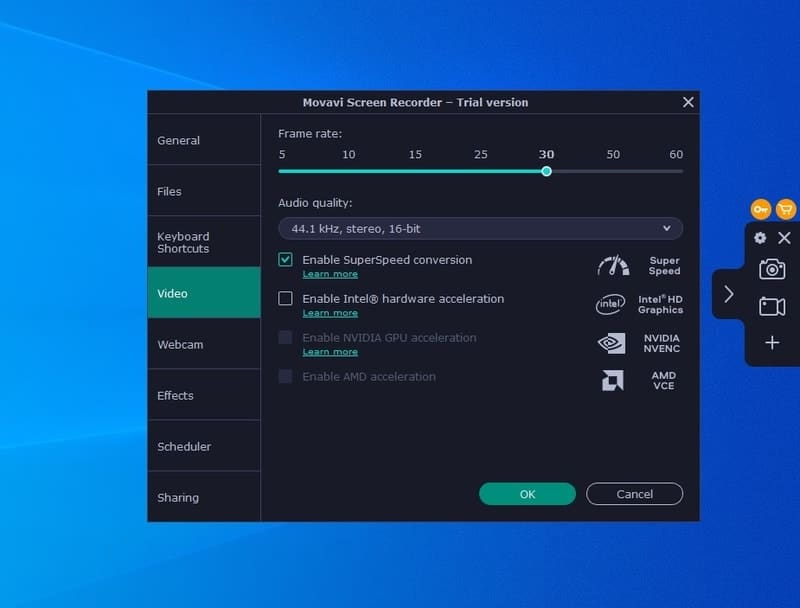800x608 pixels.
Task: Confirm settings with the OK button
Action: [528, 494]
